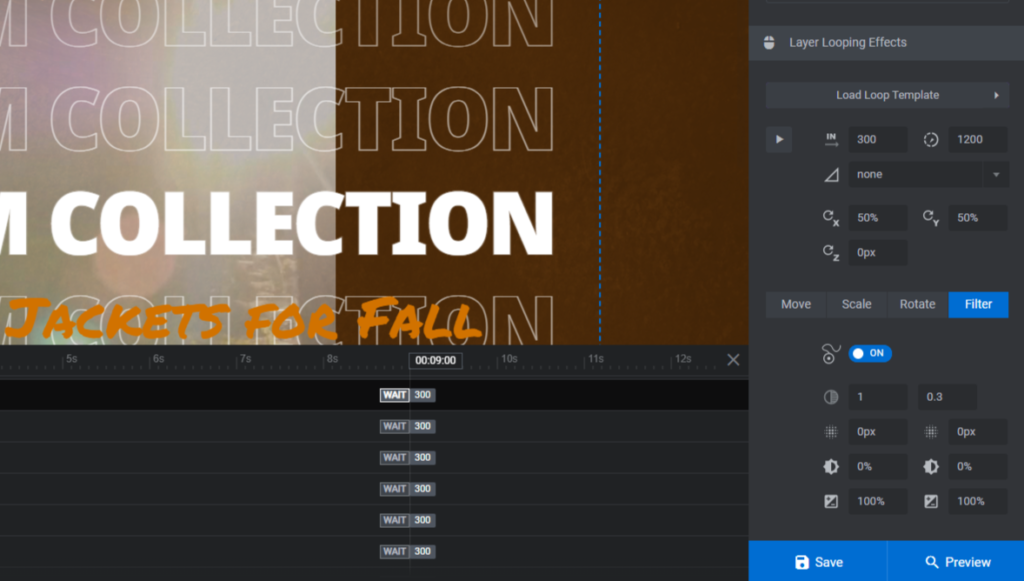Select the WAIT 300 frame in fourth row
1024x581 pixels.
pos(408,489)
